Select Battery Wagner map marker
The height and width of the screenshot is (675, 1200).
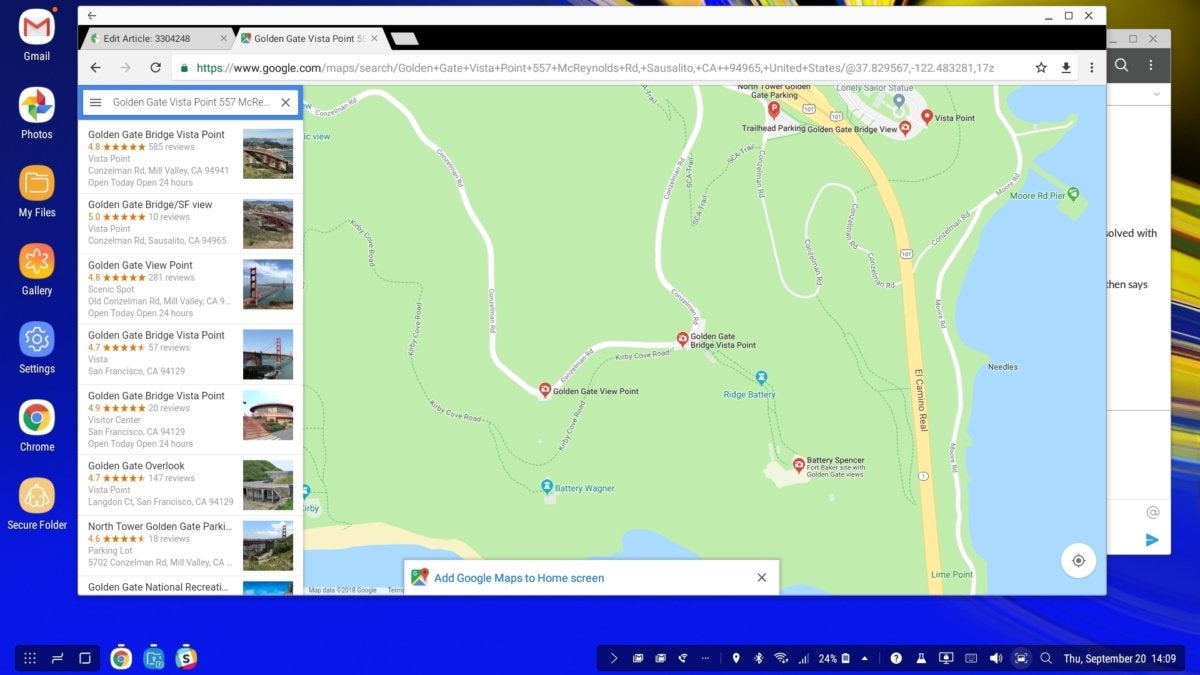click(547, 487)
